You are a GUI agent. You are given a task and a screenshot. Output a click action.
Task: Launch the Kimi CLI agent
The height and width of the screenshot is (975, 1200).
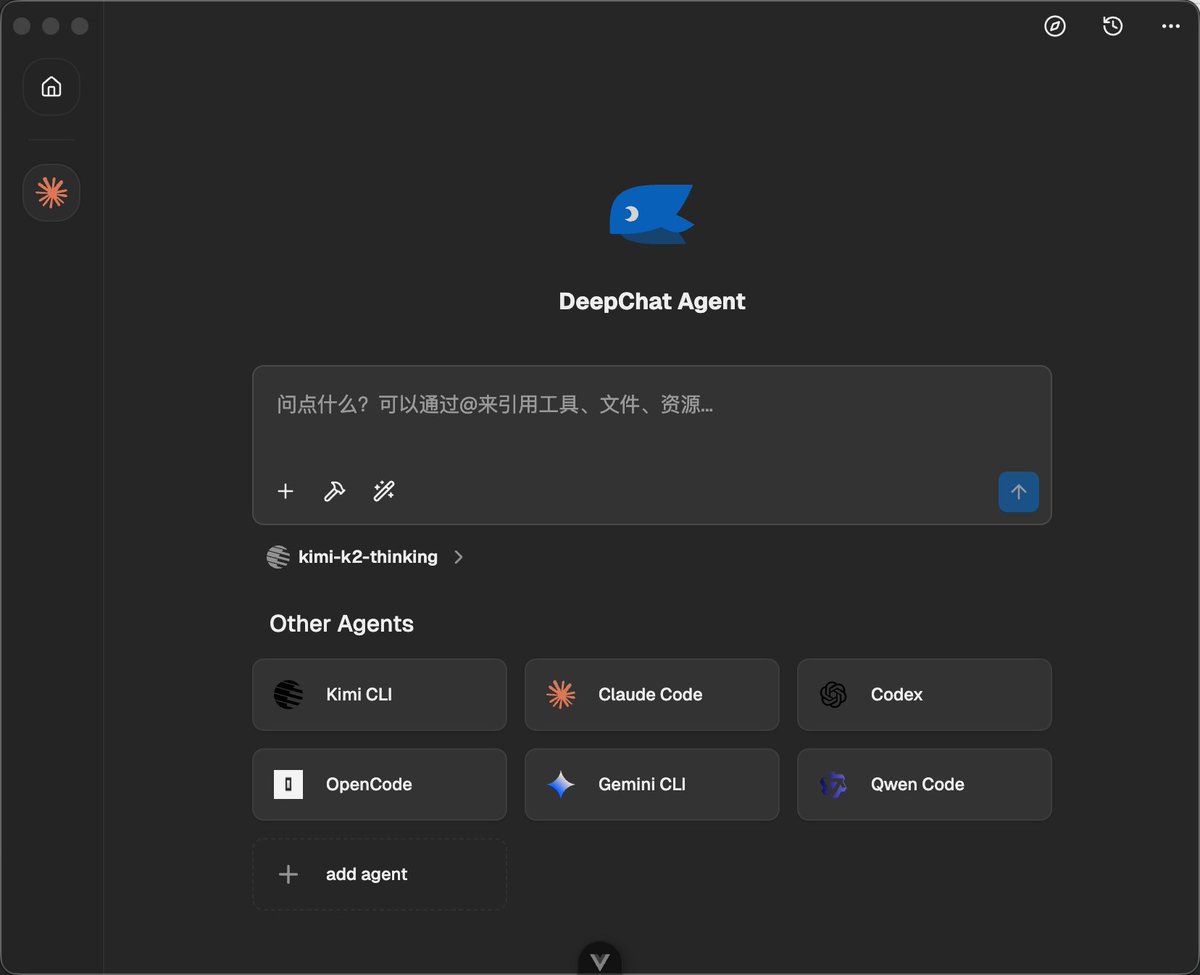coord(379,694)
